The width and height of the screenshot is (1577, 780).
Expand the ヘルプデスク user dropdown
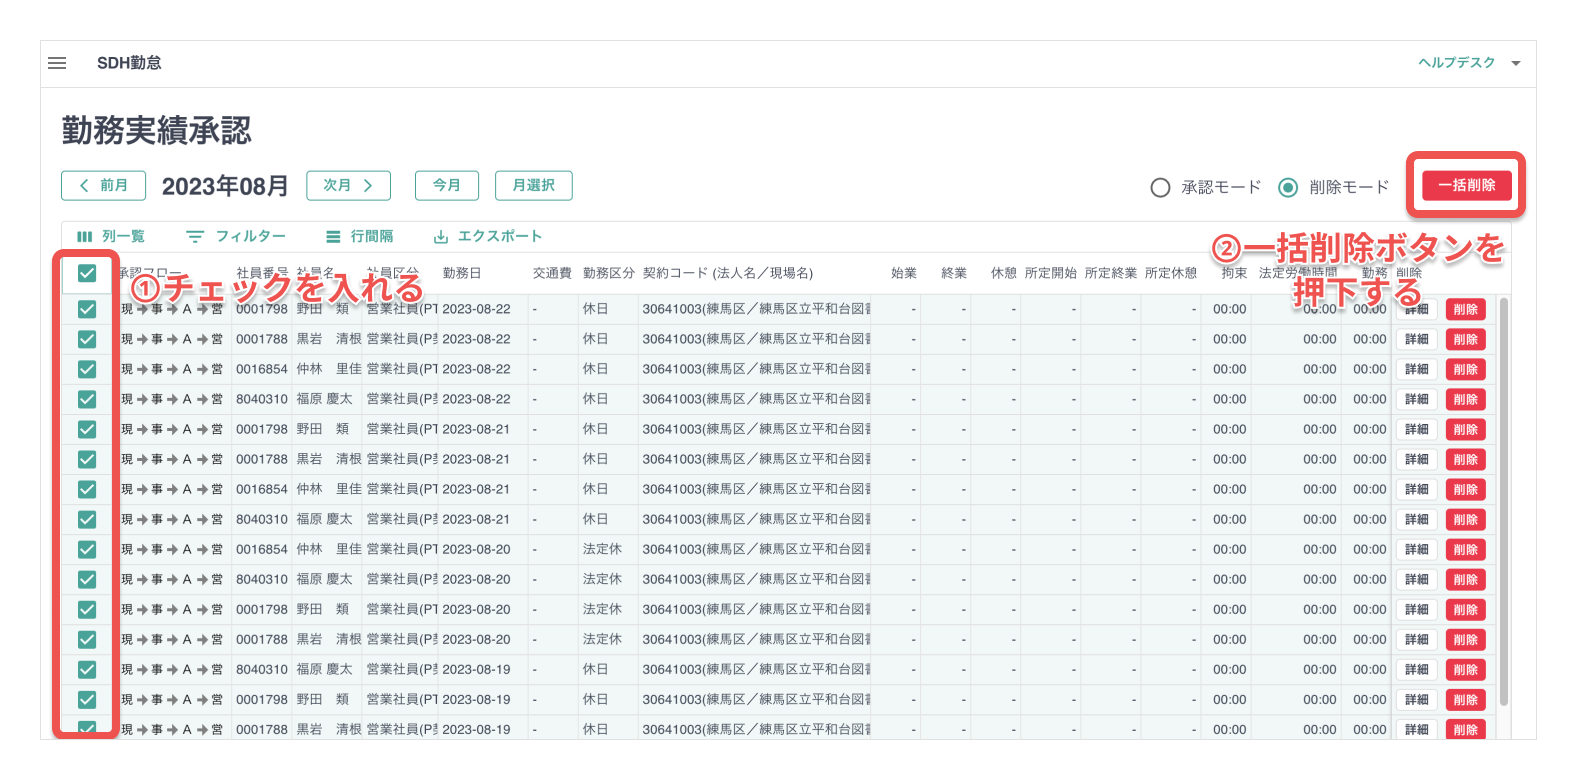coord(1515,63)
